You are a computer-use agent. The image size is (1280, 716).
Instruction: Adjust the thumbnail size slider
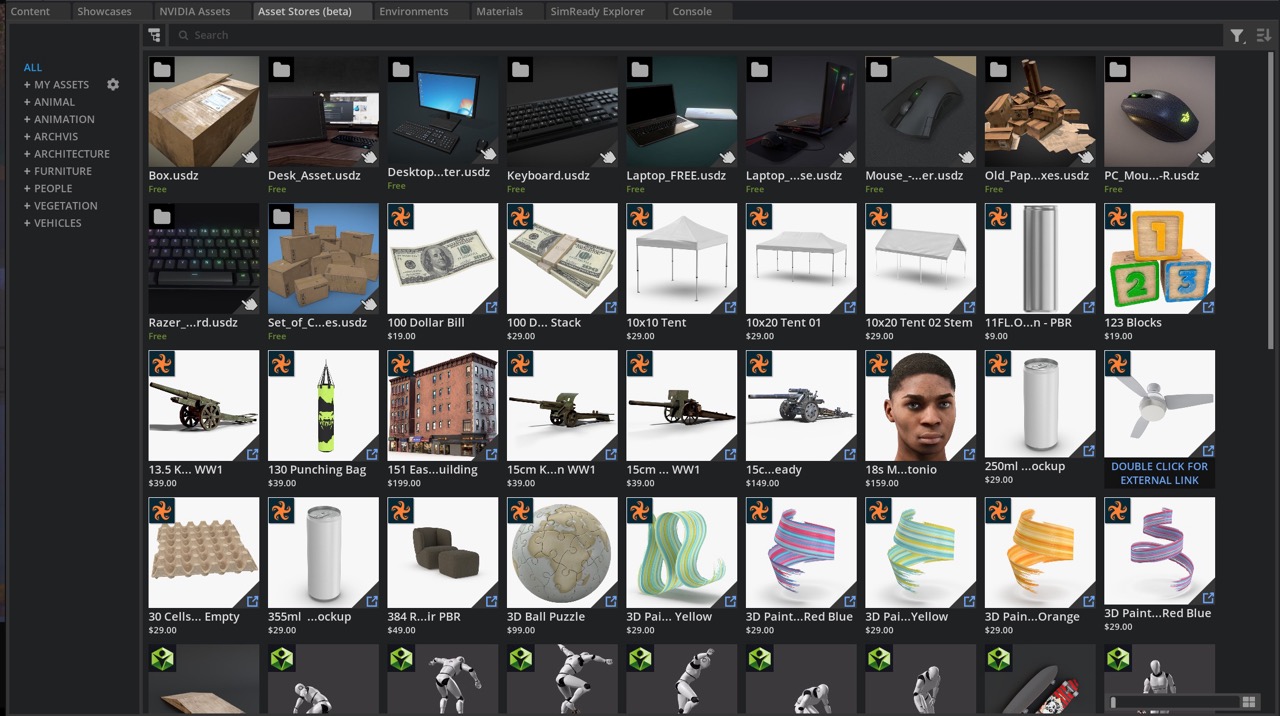[x=1174, y=702]
